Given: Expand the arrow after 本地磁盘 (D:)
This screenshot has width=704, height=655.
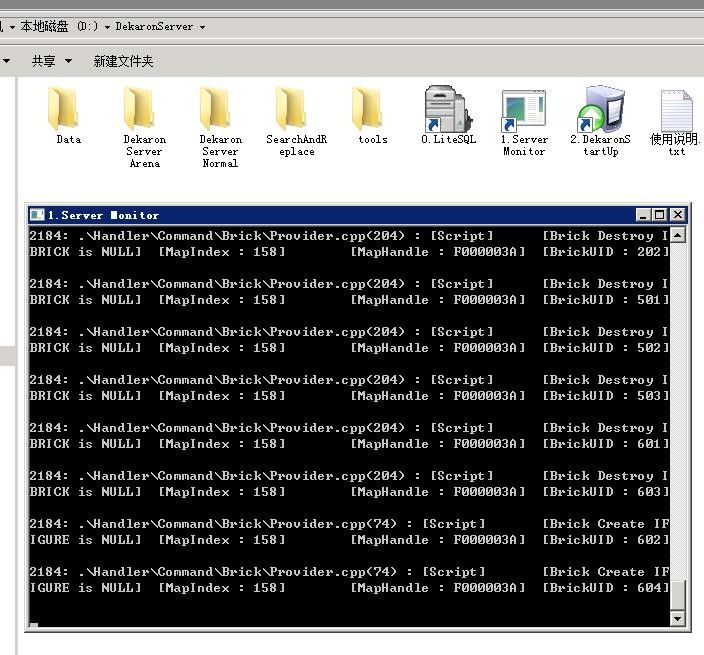Looking at the screenshot, I should point(108,27).
